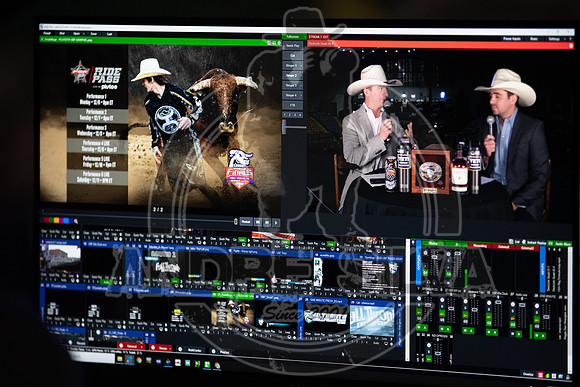Image resolution: width=580 pixels, height=387 pixels.
Task: Select the blue All Throttle input thumbnail
Action: coord(372,321)
